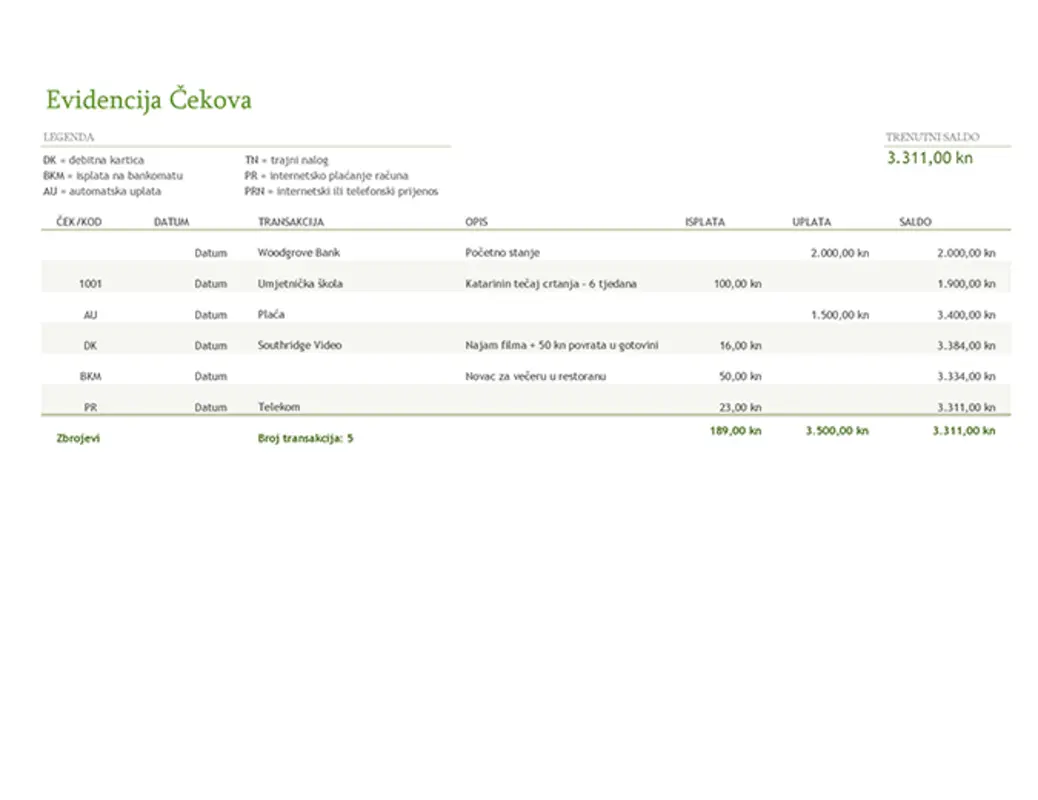Viewport: 1038px width, 800px height.
Task: Select the Telekom transaction cell
Action: click(x=279, y=408)
